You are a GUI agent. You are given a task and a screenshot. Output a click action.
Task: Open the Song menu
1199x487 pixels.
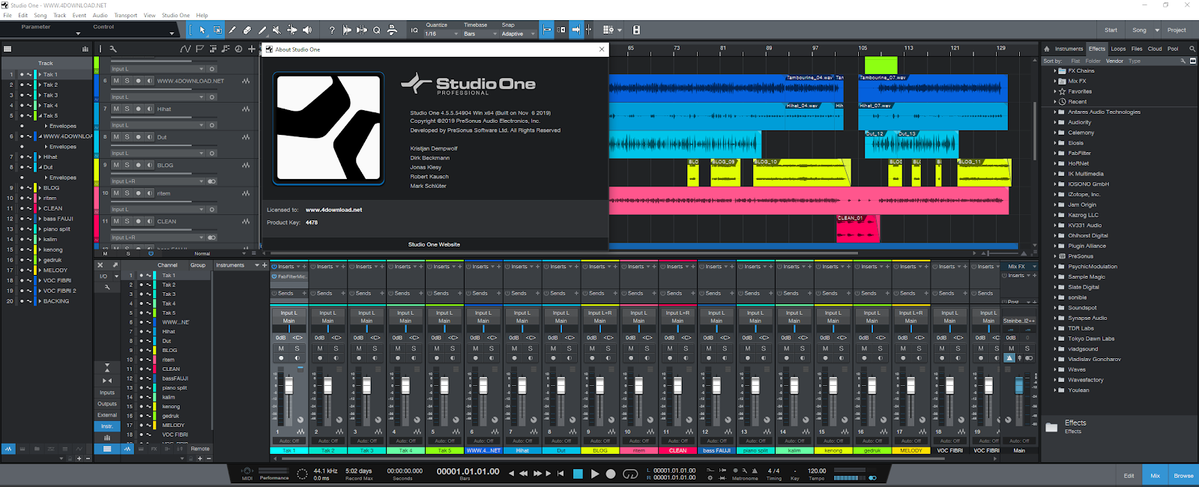(x=39, y=15)
